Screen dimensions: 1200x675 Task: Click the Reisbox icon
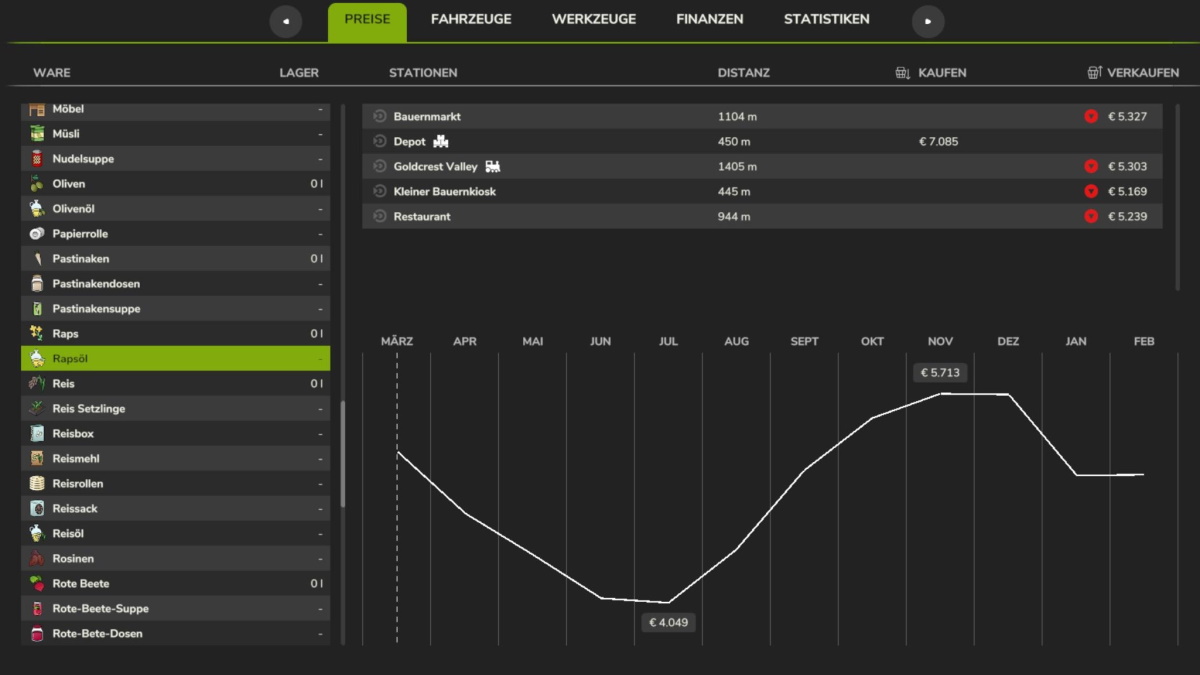37,434
